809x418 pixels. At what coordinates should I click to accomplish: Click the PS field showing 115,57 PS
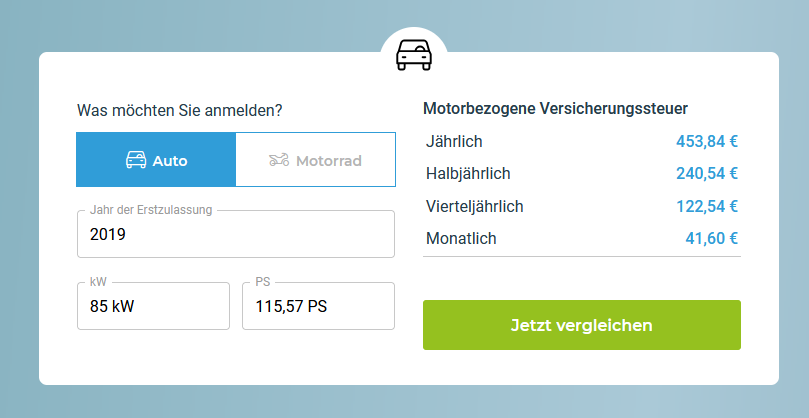click(318, 307)
